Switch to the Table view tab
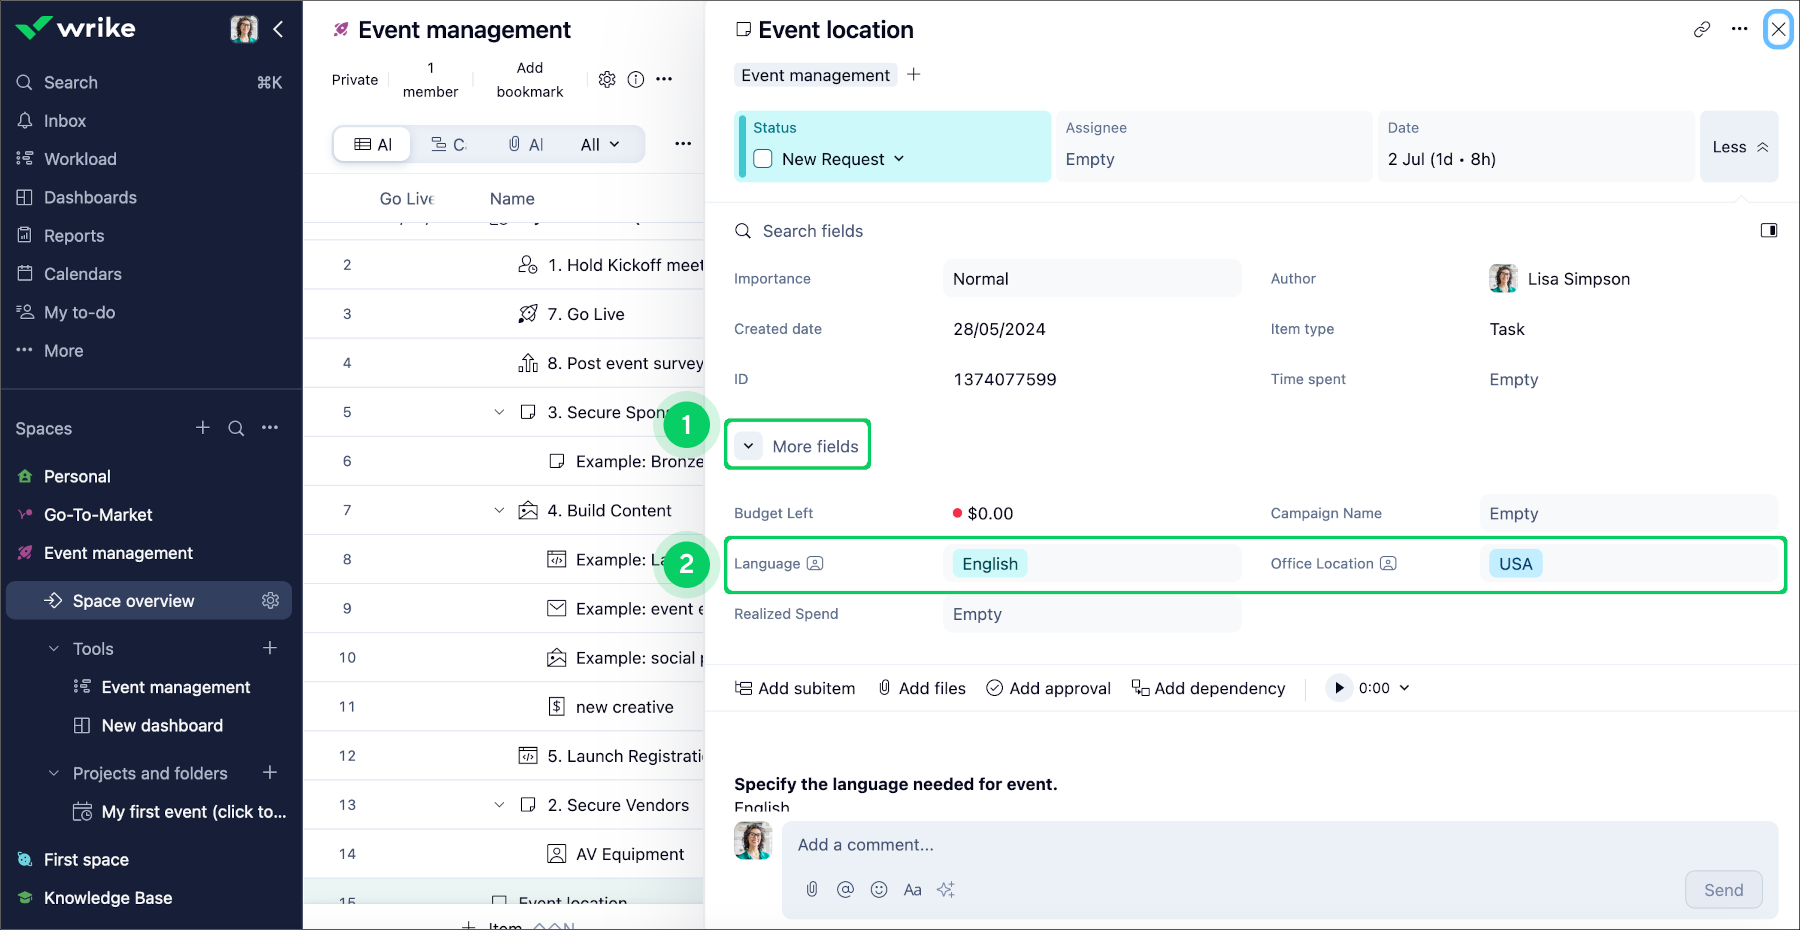This screenshot has height=930, width=1800. (x=371, y=143)
